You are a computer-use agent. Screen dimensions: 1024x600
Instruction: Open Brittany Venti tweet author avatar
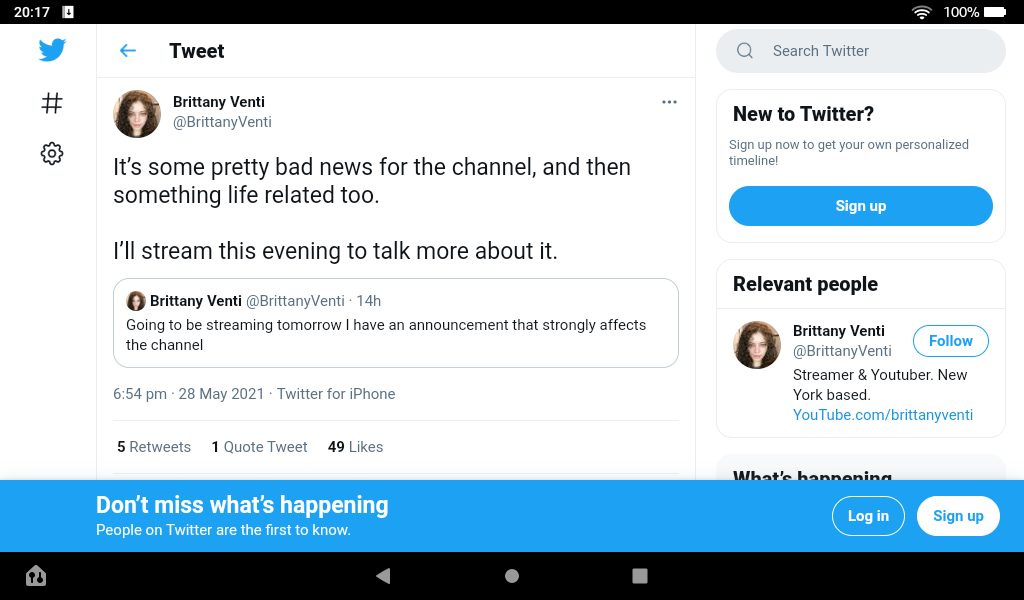click(x=137, y=114)
